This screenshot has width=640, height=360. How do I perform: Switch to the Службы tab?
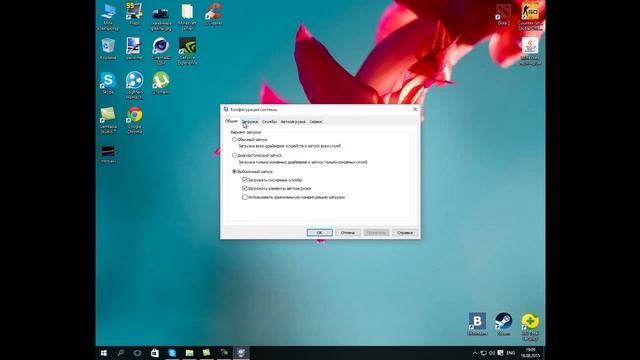click(x=269, y=122)
